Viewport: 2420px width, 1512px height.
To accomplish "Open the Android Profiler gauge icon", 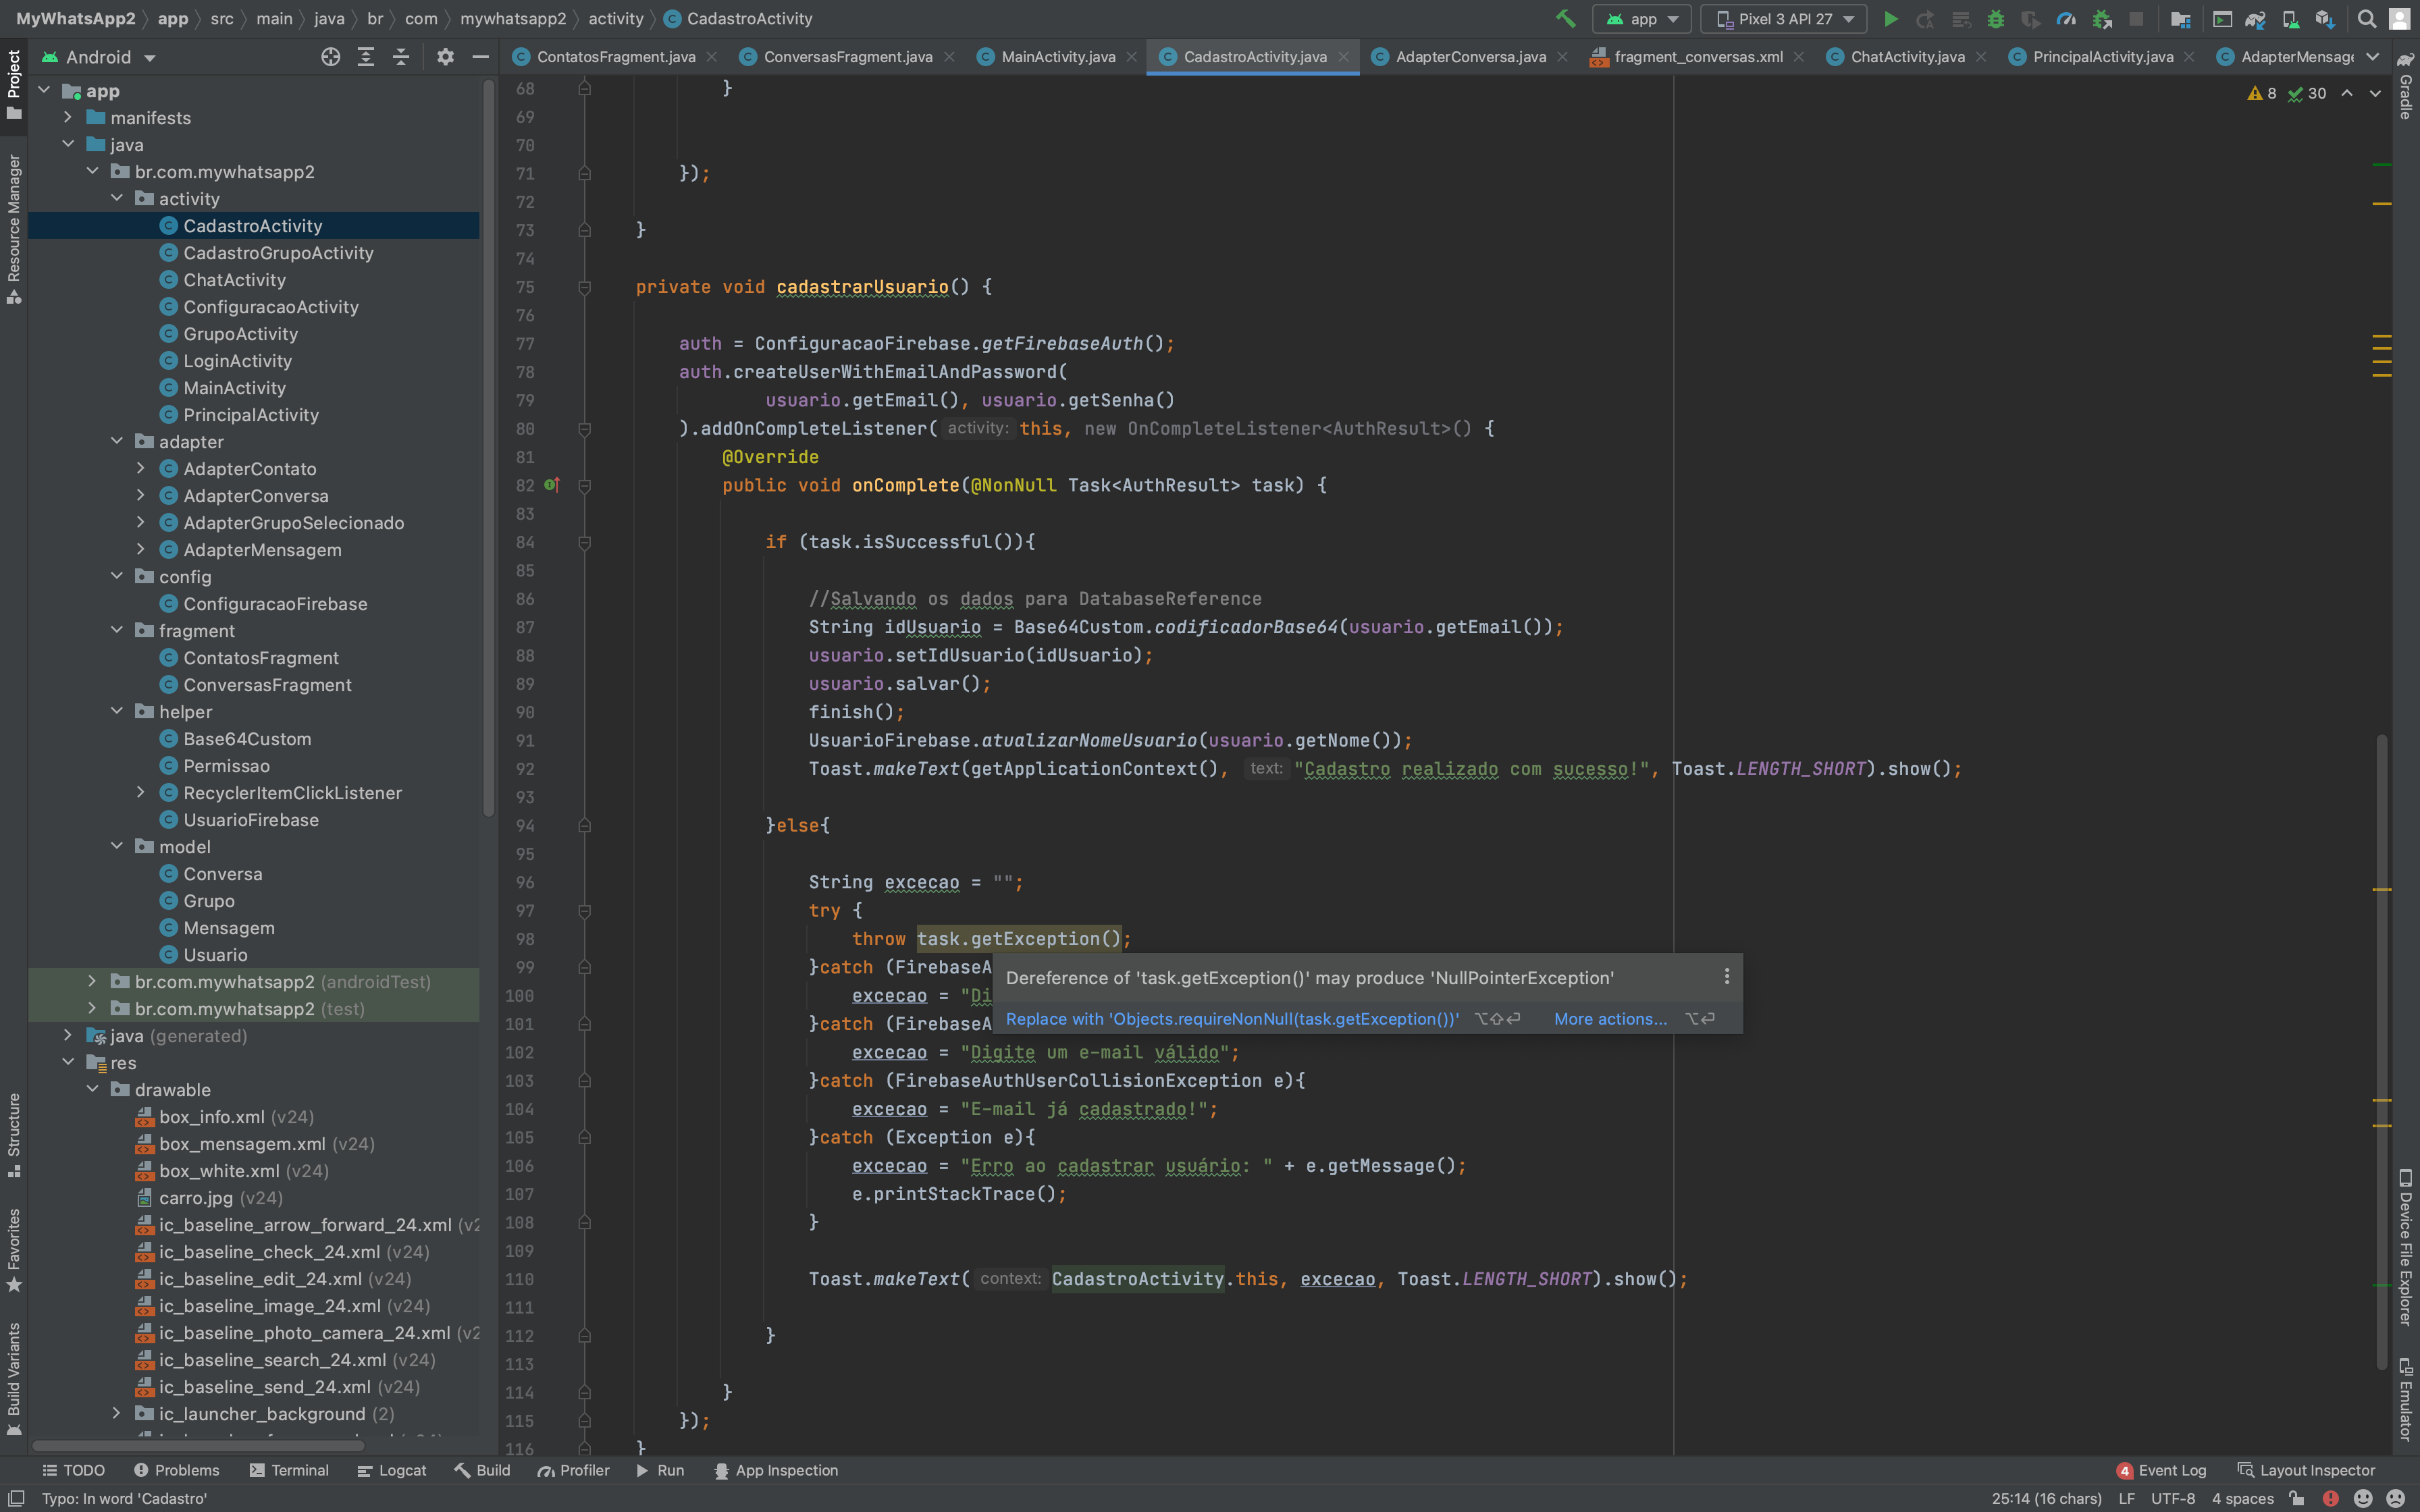I will [2066, 19].
